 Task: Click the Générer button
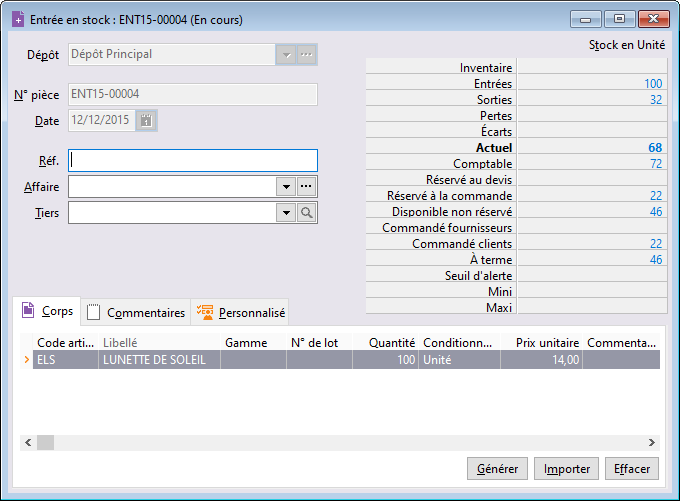tap(497, 469)
